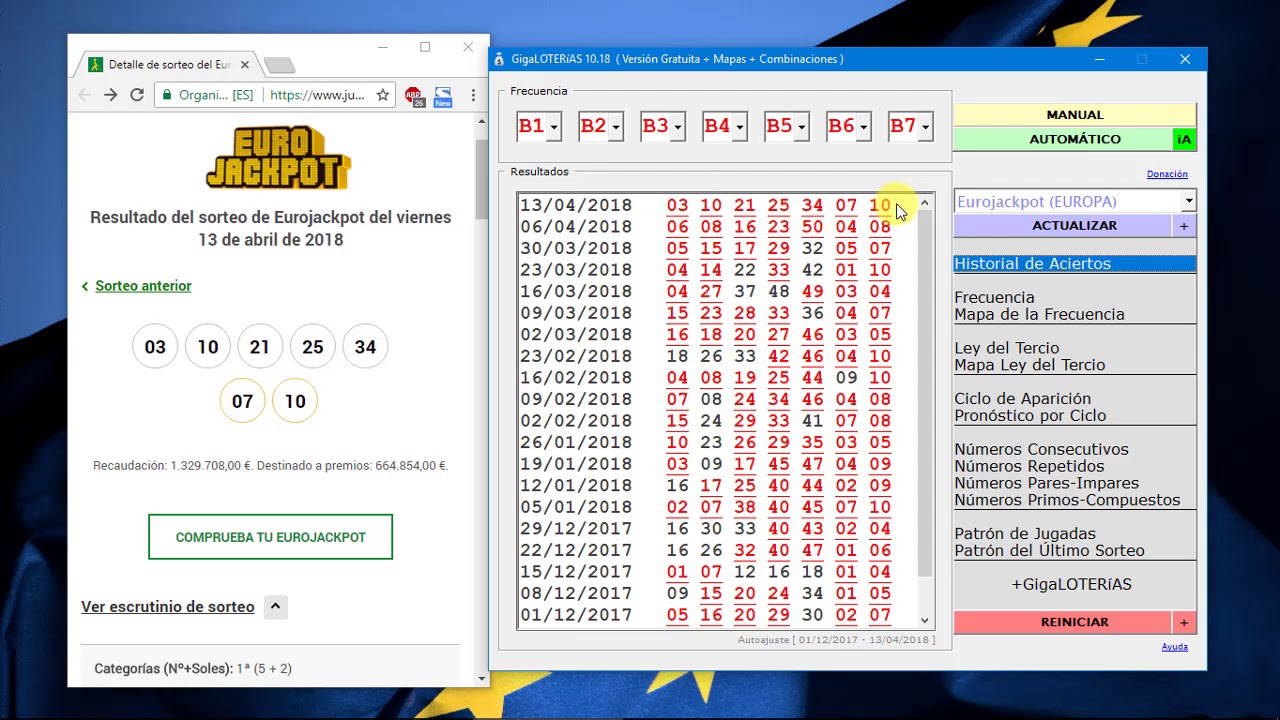Open Pronóstico por Ciclo
This screenshot has width=1280, height=720.
1030,415
